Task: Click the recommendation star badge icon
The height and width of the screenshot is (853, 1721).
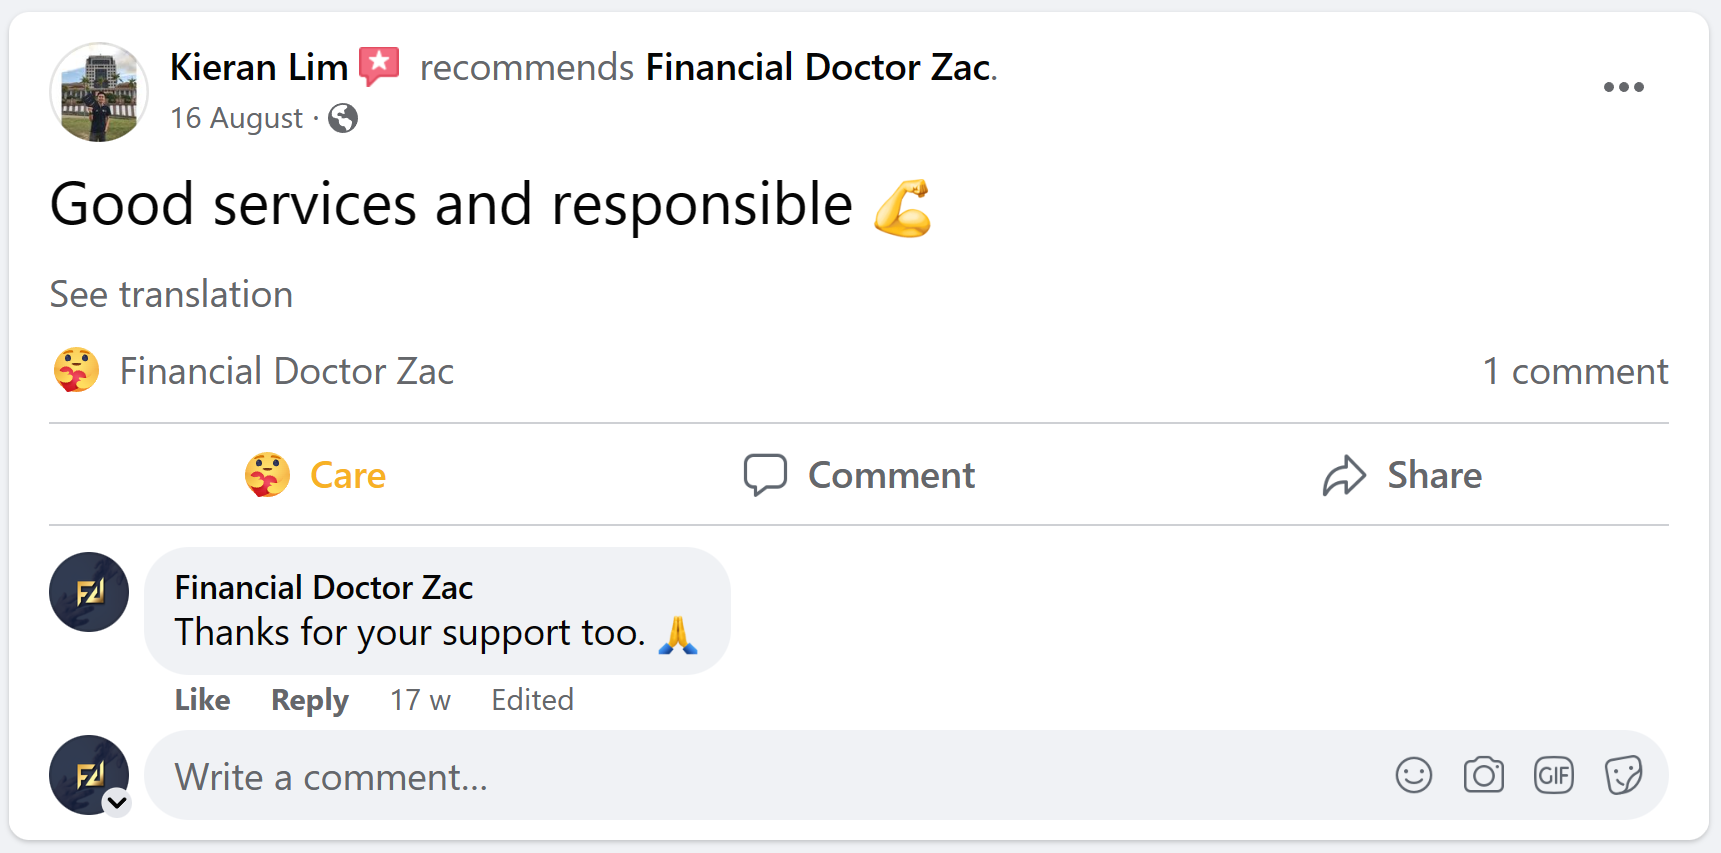Action: 379,66
